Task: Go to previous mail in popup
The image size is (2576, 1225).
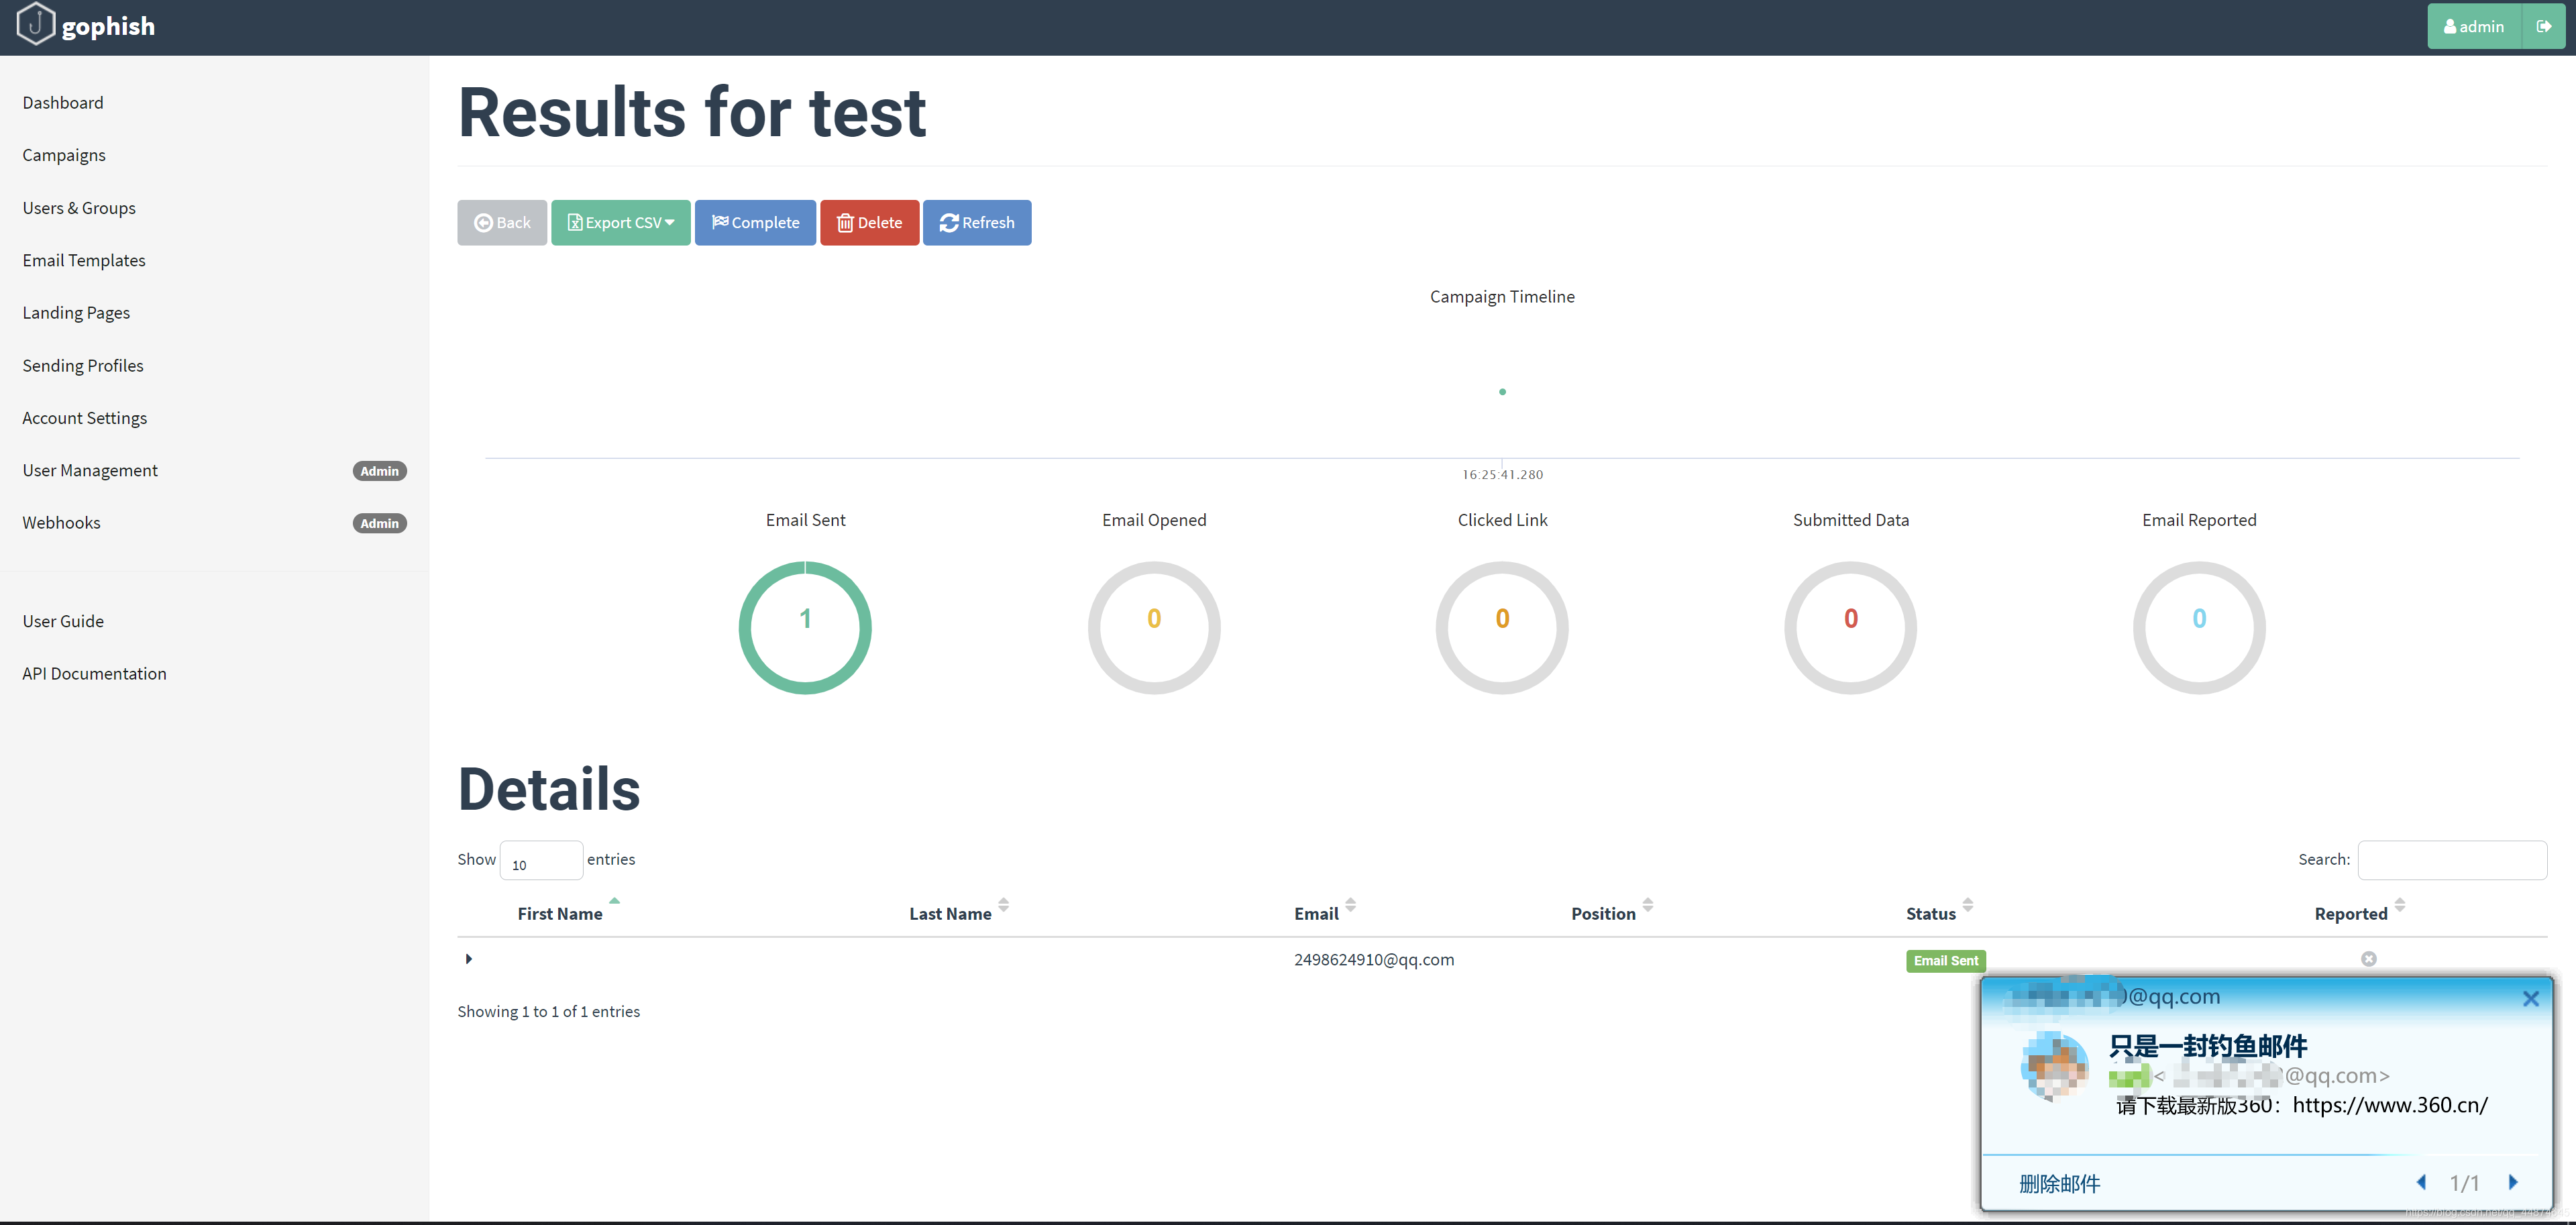Action: [x=2421, y=1183]
